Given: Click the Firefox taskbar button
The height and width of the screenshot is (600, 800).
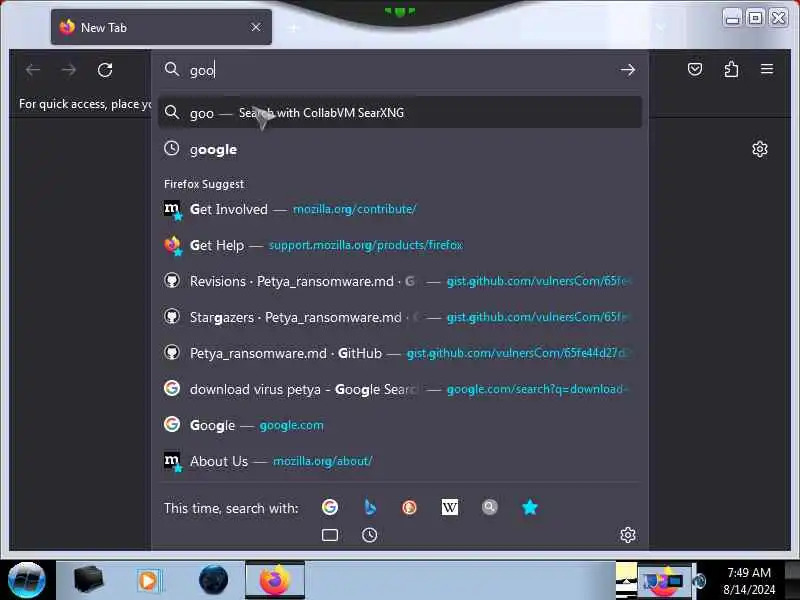Looking at the screenshot, I should tap(275, 580).
